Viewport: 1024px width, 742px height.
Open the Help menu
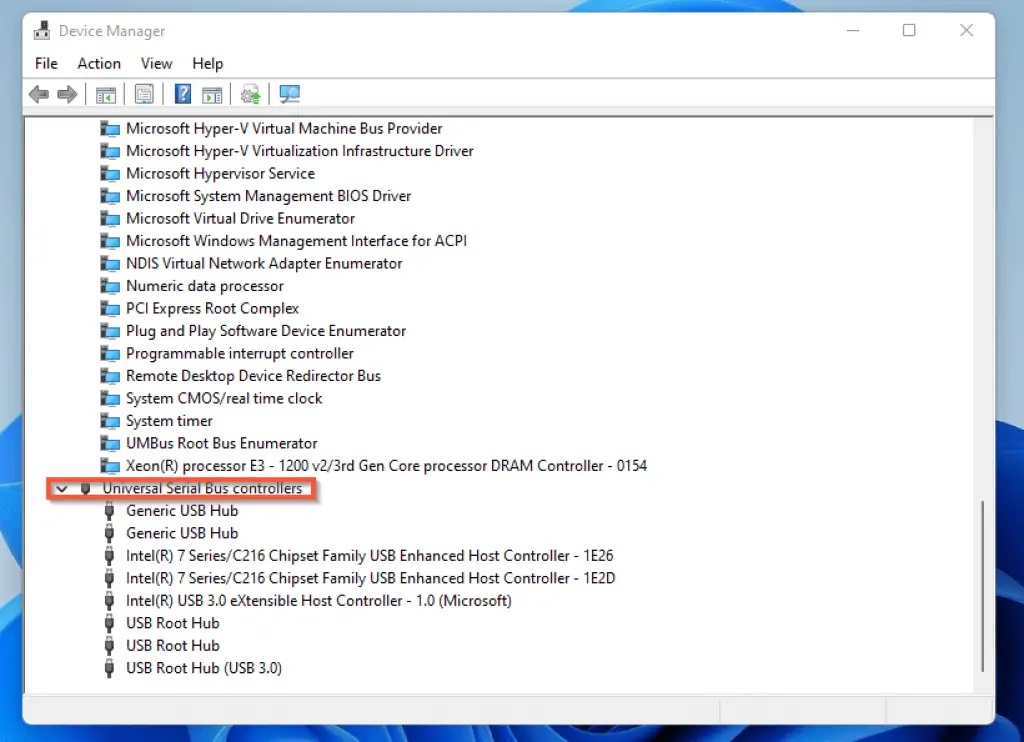click(207, 63)
